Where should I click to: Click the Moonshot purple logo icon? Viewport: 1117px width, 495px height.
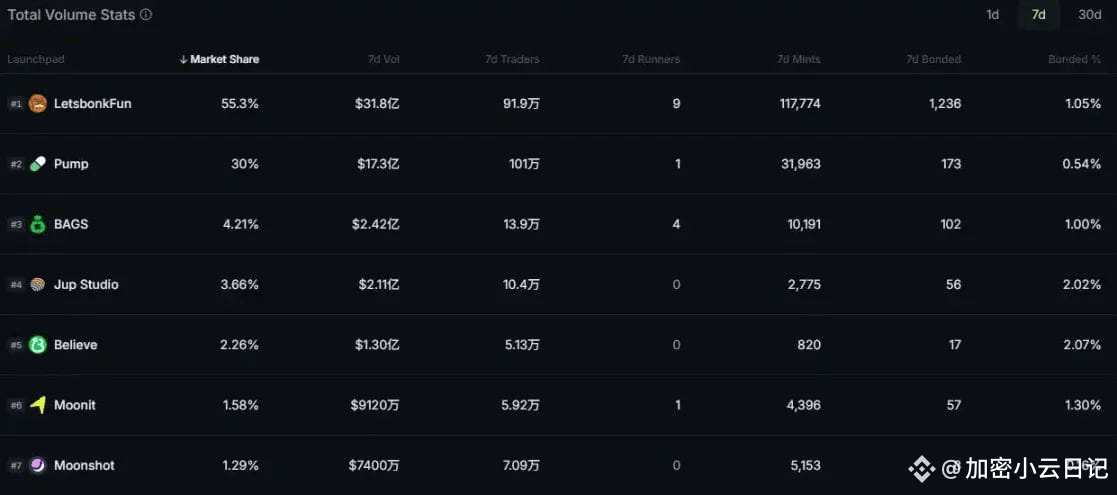click(38, 465)
